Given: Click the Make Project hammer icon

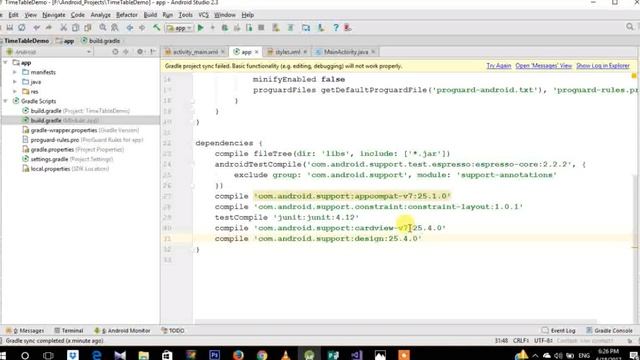Looking at the screenshot, I should [156, 28].
